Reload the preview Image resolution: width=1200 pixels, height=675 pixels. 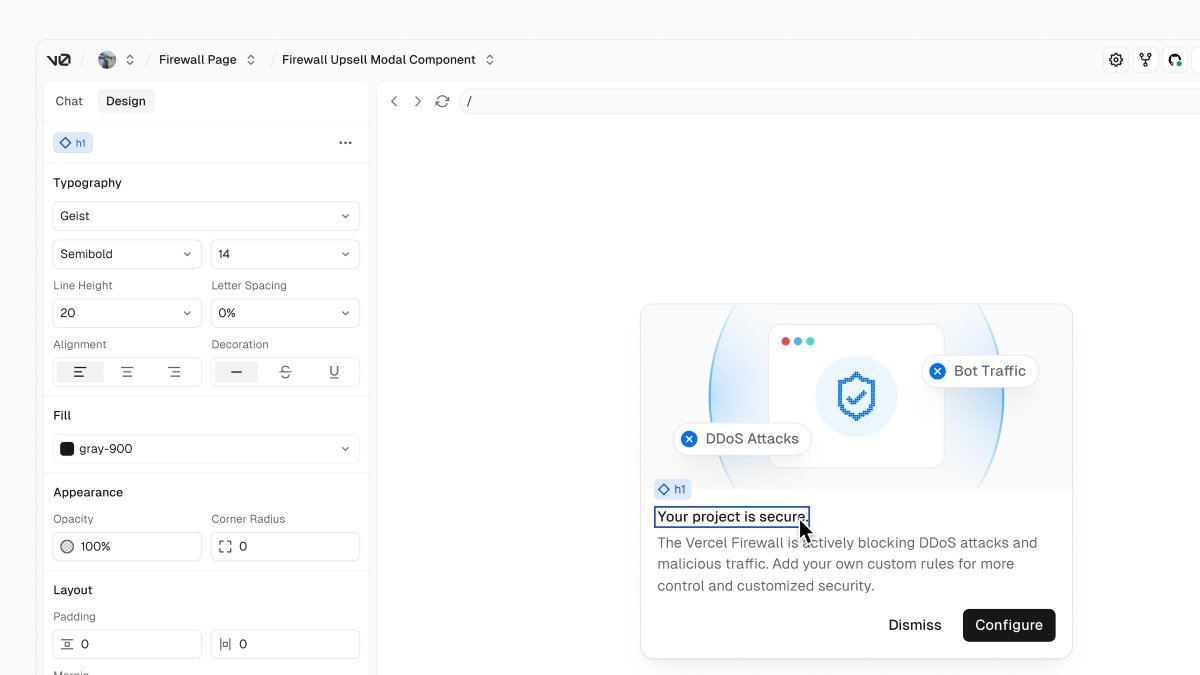click(442, 101)
